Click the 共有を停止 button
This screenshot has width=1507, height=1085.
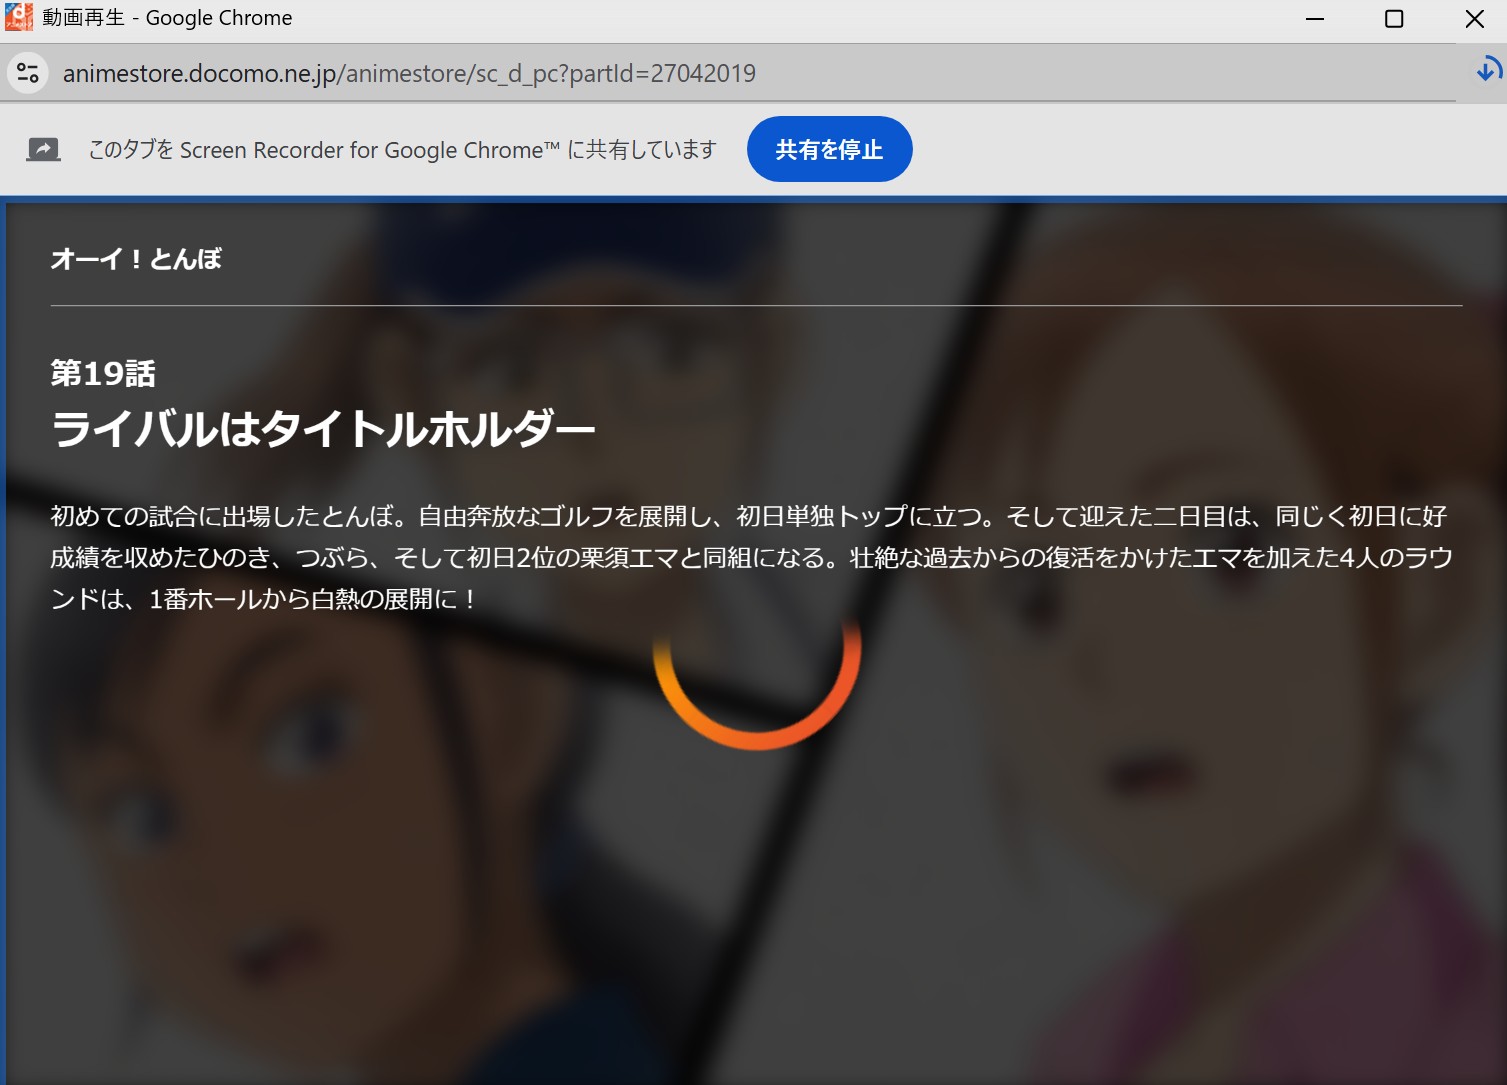[x=829, y=149]
